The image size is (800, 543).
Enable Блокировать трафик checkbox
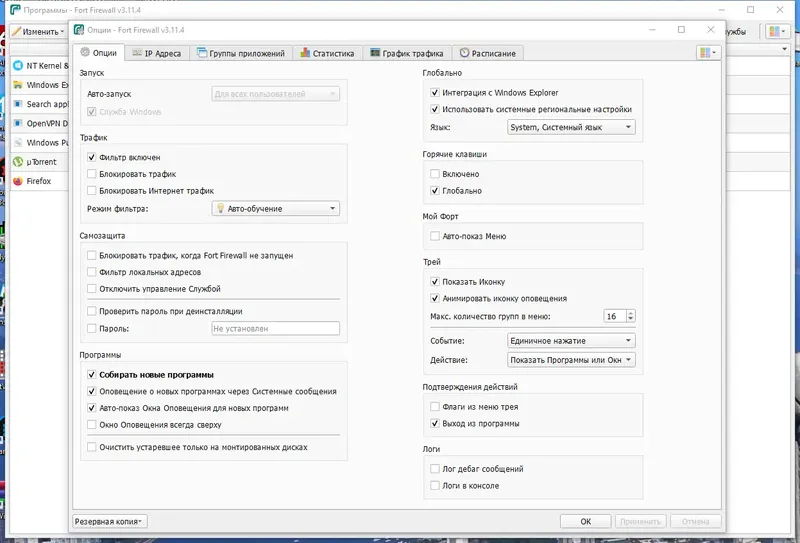(92, 174)
